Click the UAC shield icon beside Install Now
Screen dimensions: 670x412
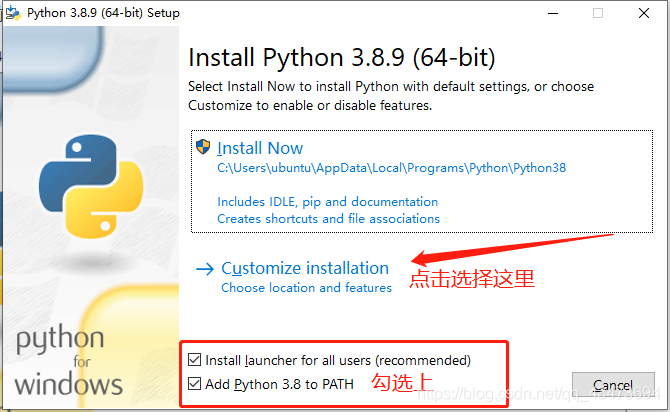203,147
